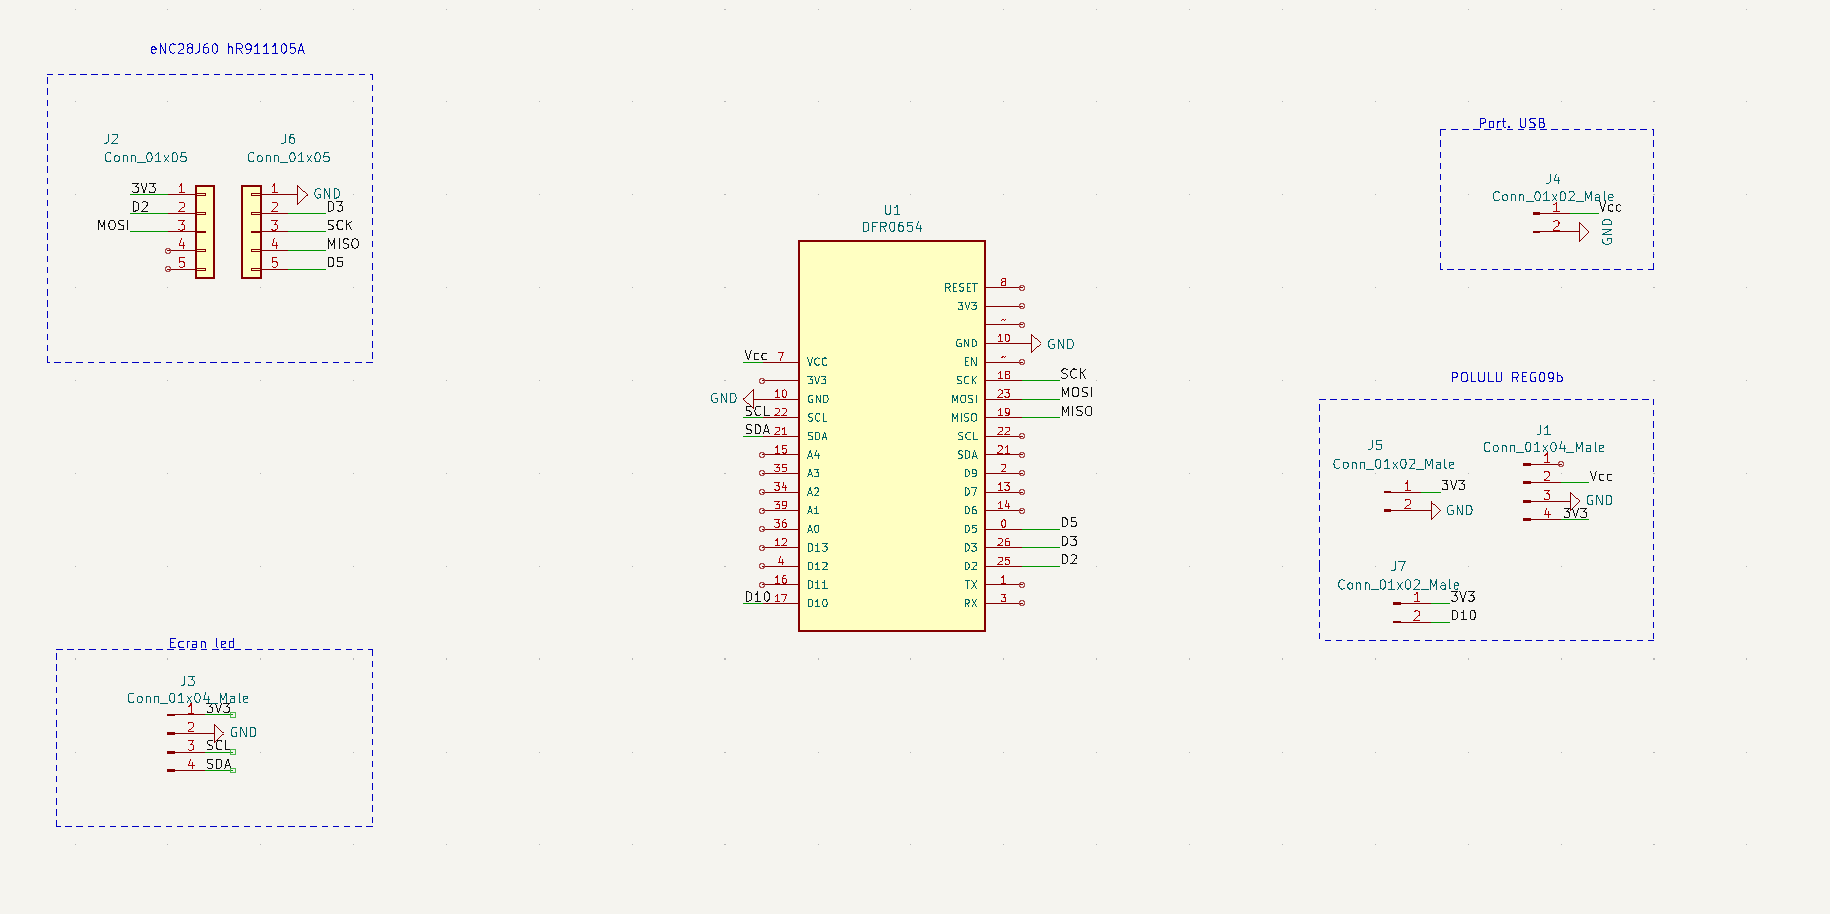Select Conn_01x02_Male value under J7

[1398, 584]
